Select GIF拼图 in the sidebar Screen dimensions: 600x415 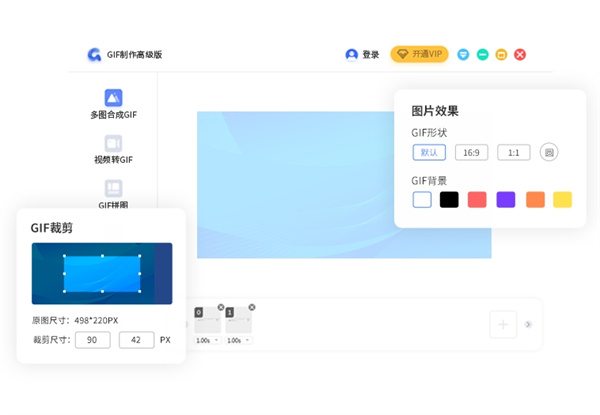point(113,194)
